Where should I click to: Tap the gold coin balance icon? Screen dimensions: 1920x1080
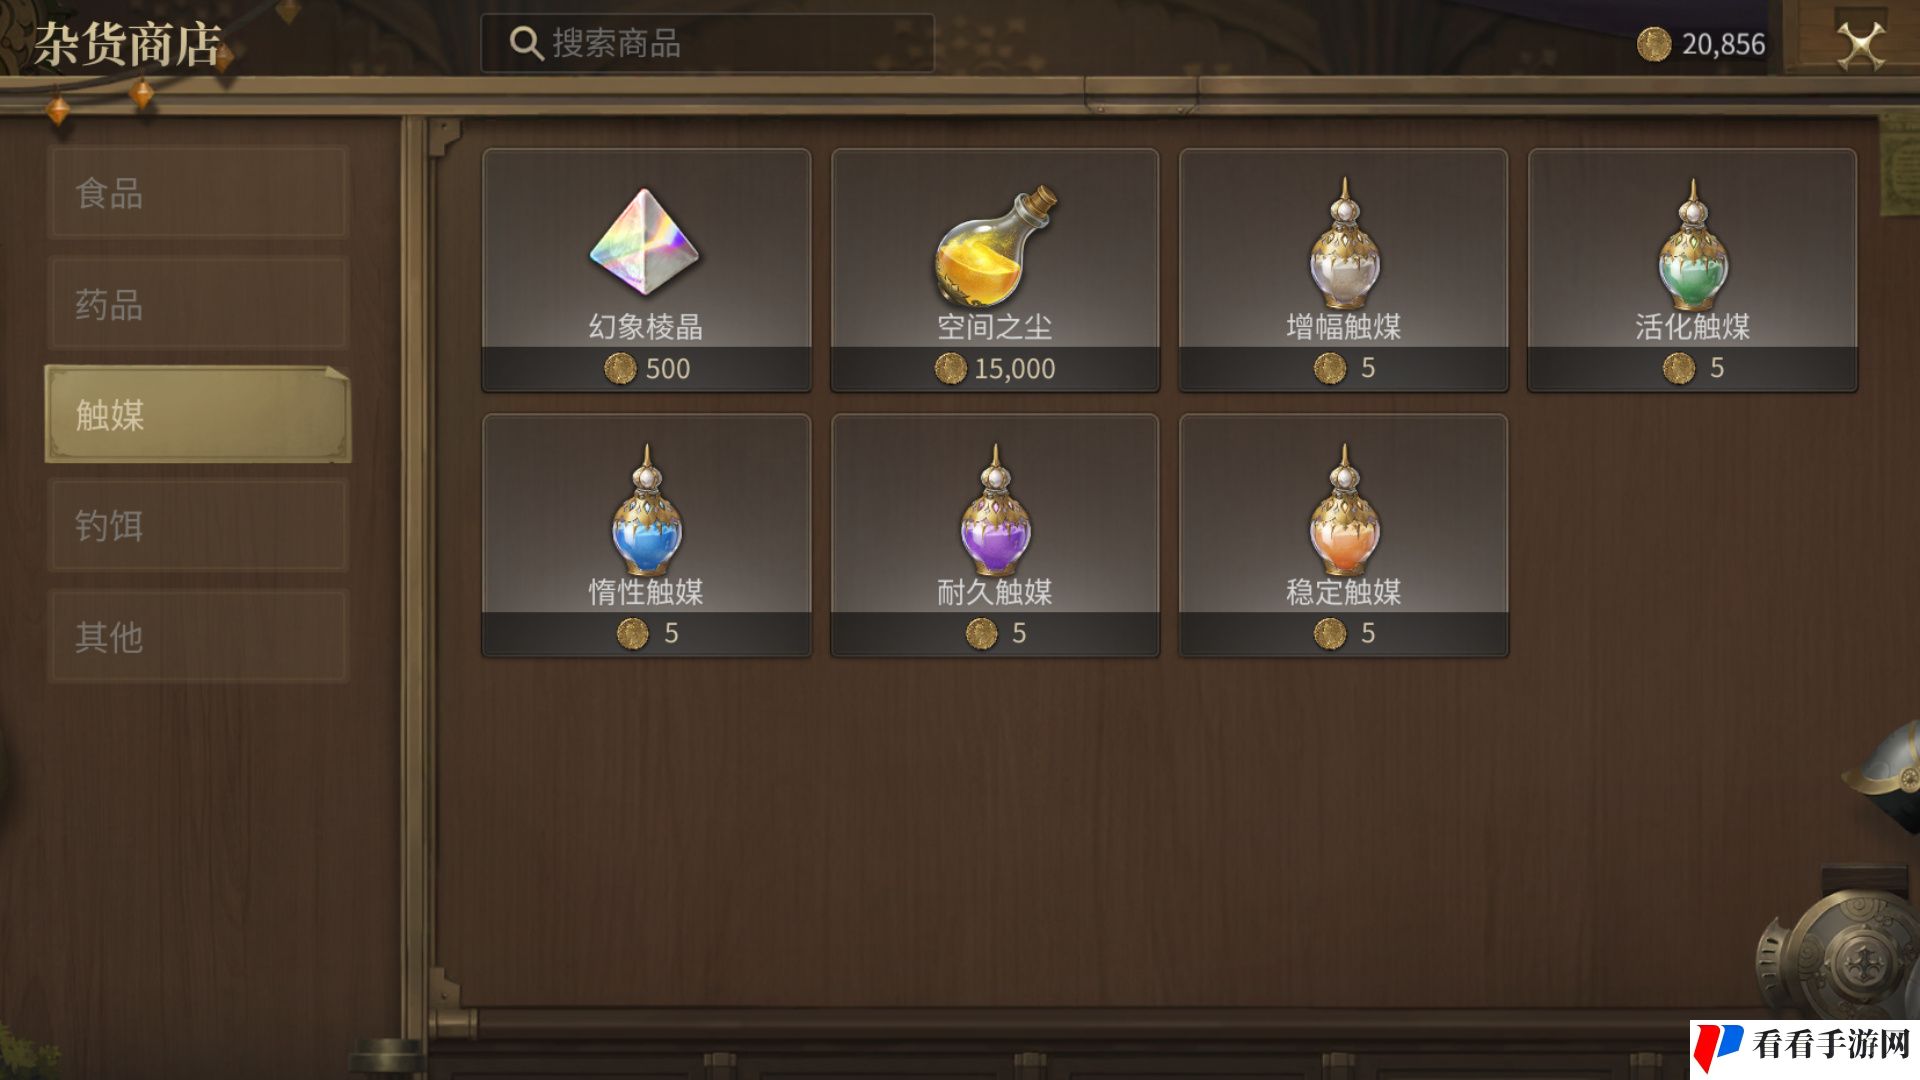(x=1654, y=44)
